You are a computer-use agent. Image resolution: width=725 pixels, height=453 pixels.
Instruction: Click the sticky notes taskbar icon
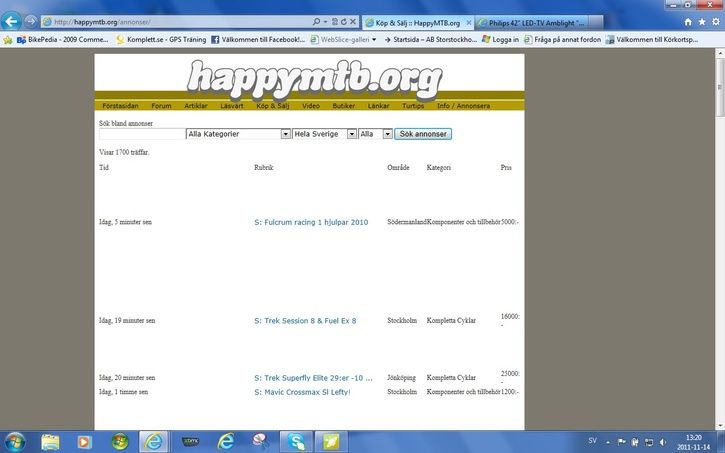click(330, 441)
